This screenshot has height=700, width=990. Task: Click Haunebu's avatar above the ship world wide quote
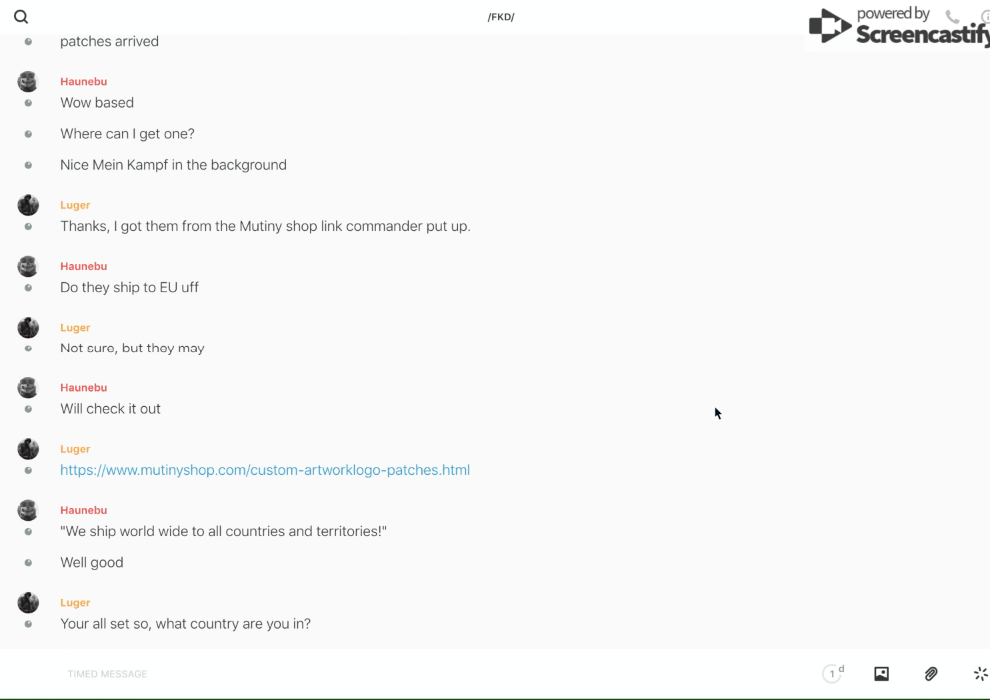(28, 510)
